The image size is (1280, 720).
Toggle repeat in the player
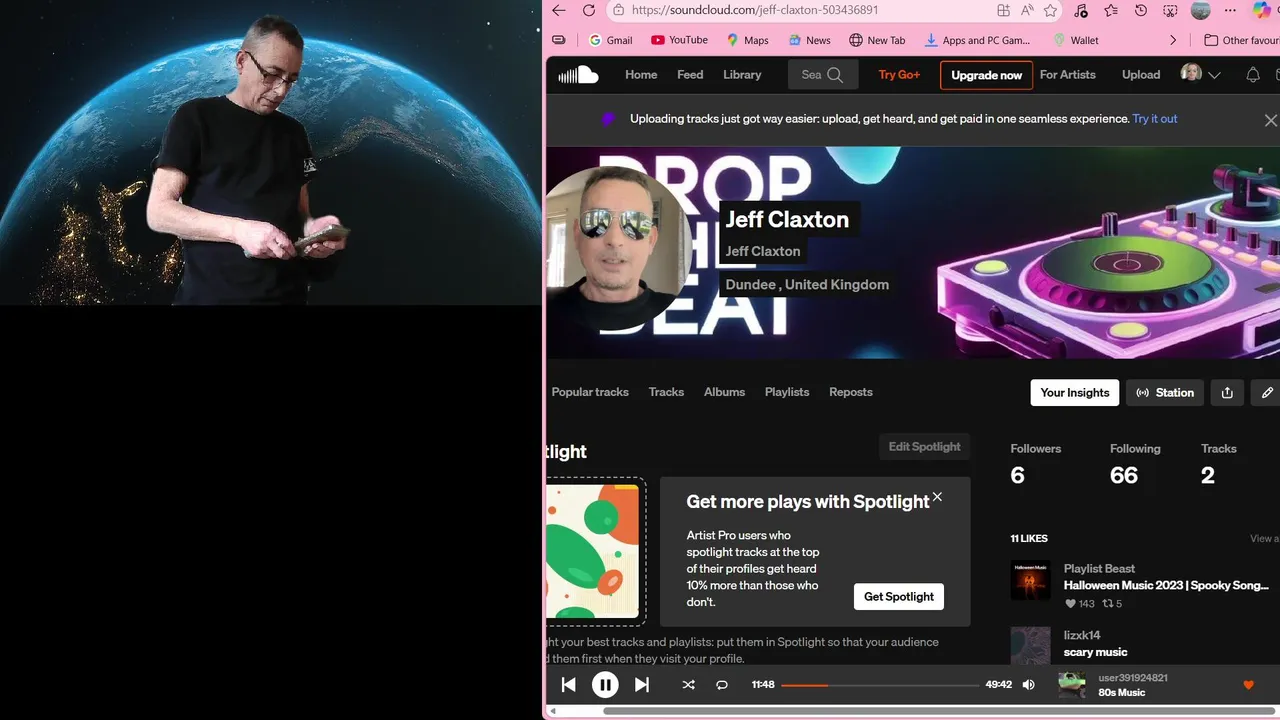pos(722,685)
